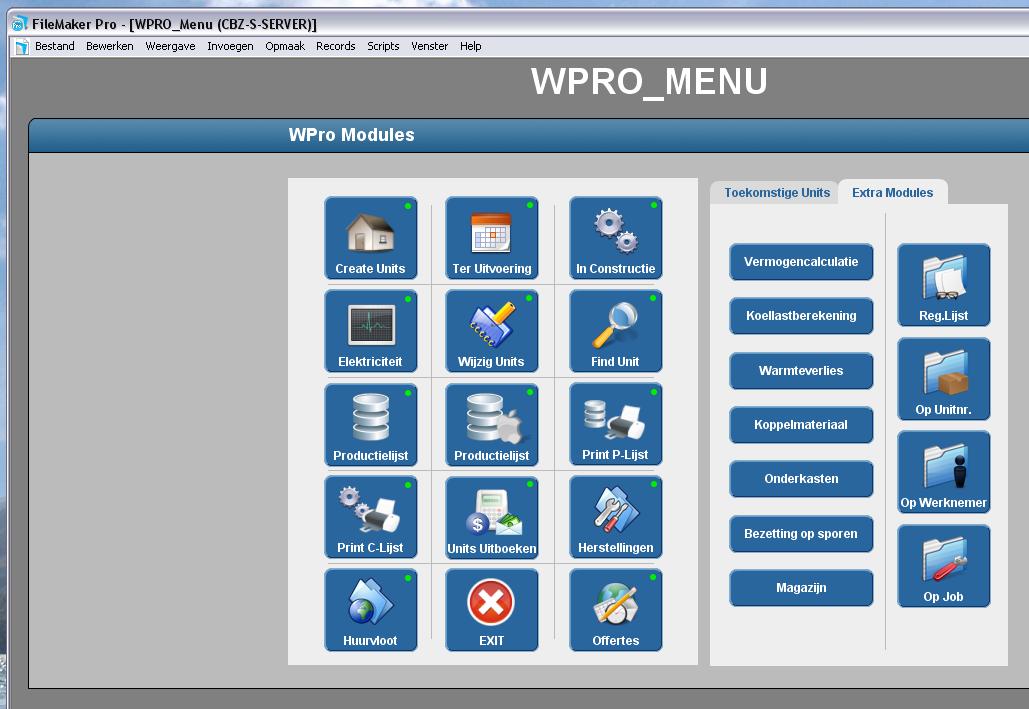1029x709 pixels.
Task: Click the red EXIT icon
Action: (491, 603)
